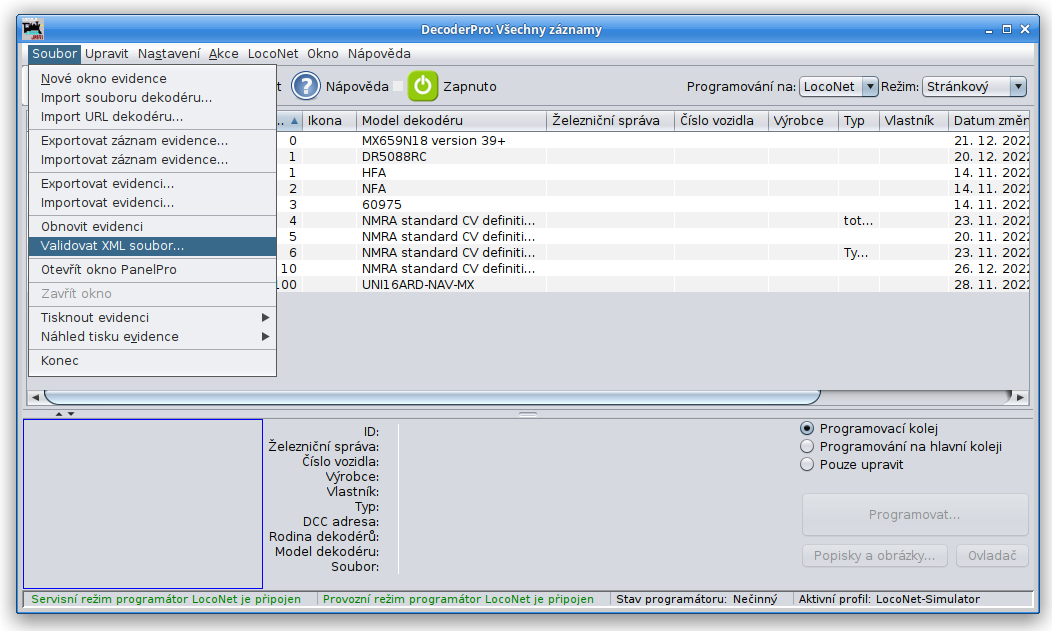Viewport: 1052px width, 631px height.
Task: Click the sort arrow in the first column header
Action: pyautogui.click(x=294, y=121)
